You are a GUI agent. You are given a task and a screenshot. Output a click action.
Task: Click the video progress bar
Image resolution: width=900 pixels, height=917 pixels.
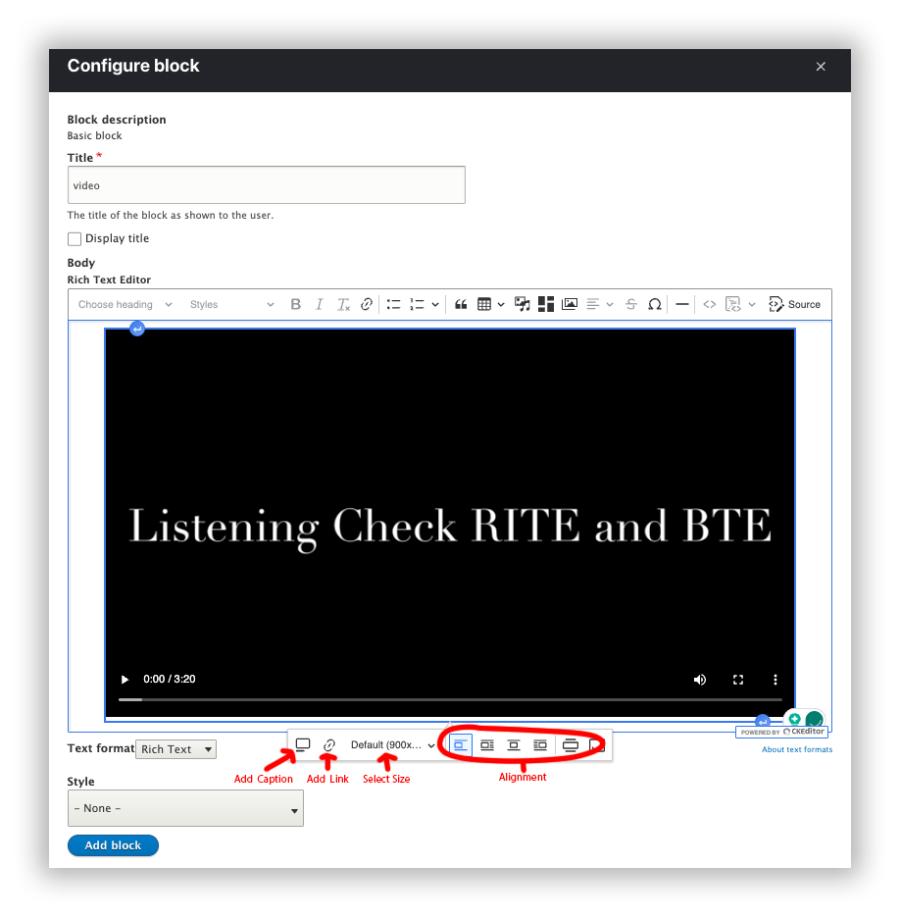click(x=450, y=699)
